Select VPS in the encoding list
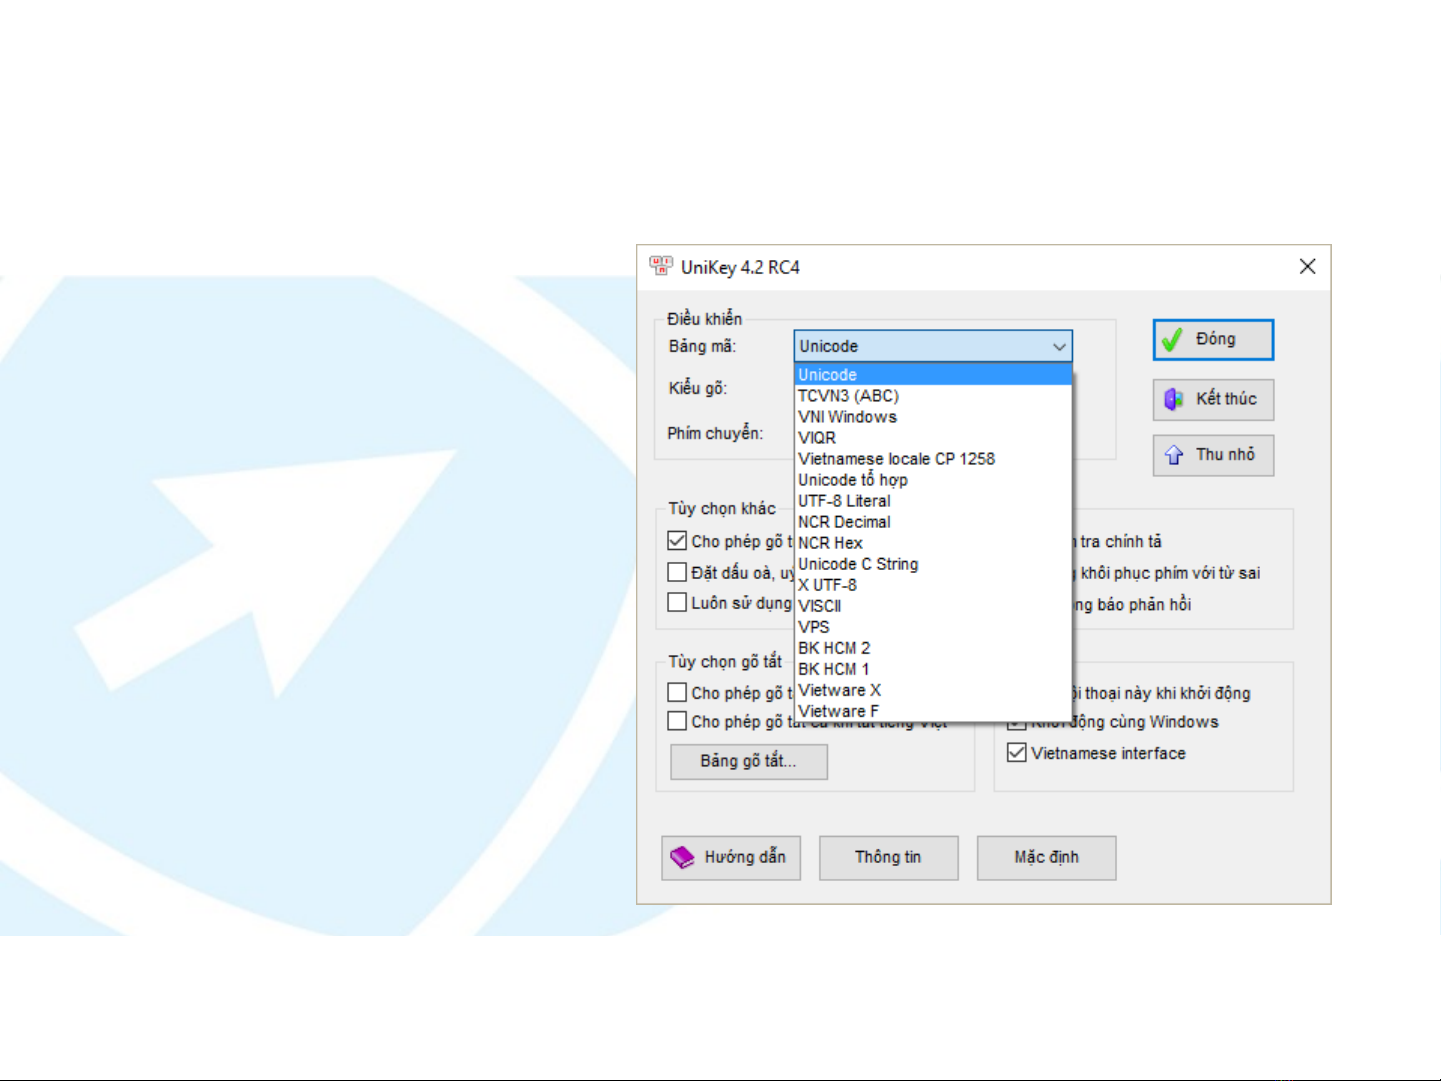The height and width of the screenshot is (1081, 1441). 933,627
